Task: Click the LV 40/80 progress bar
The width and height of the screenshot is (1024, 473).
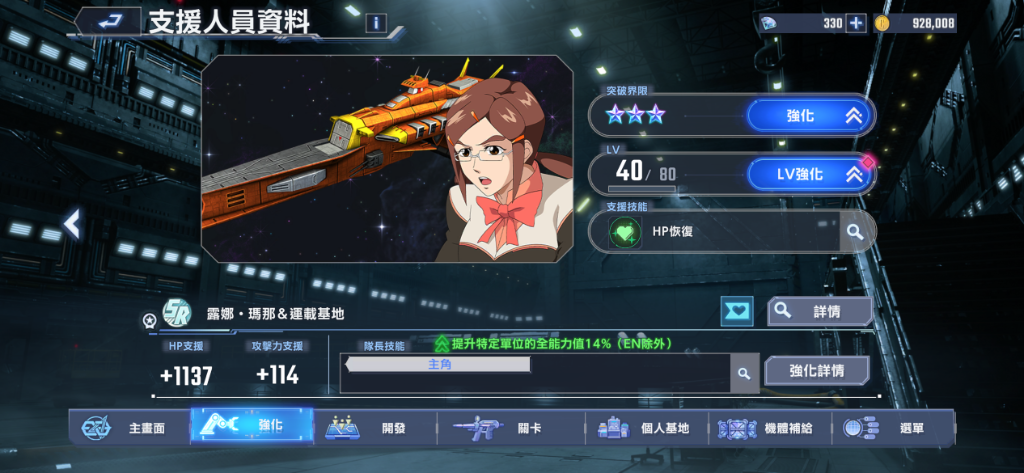Action: 642,189
